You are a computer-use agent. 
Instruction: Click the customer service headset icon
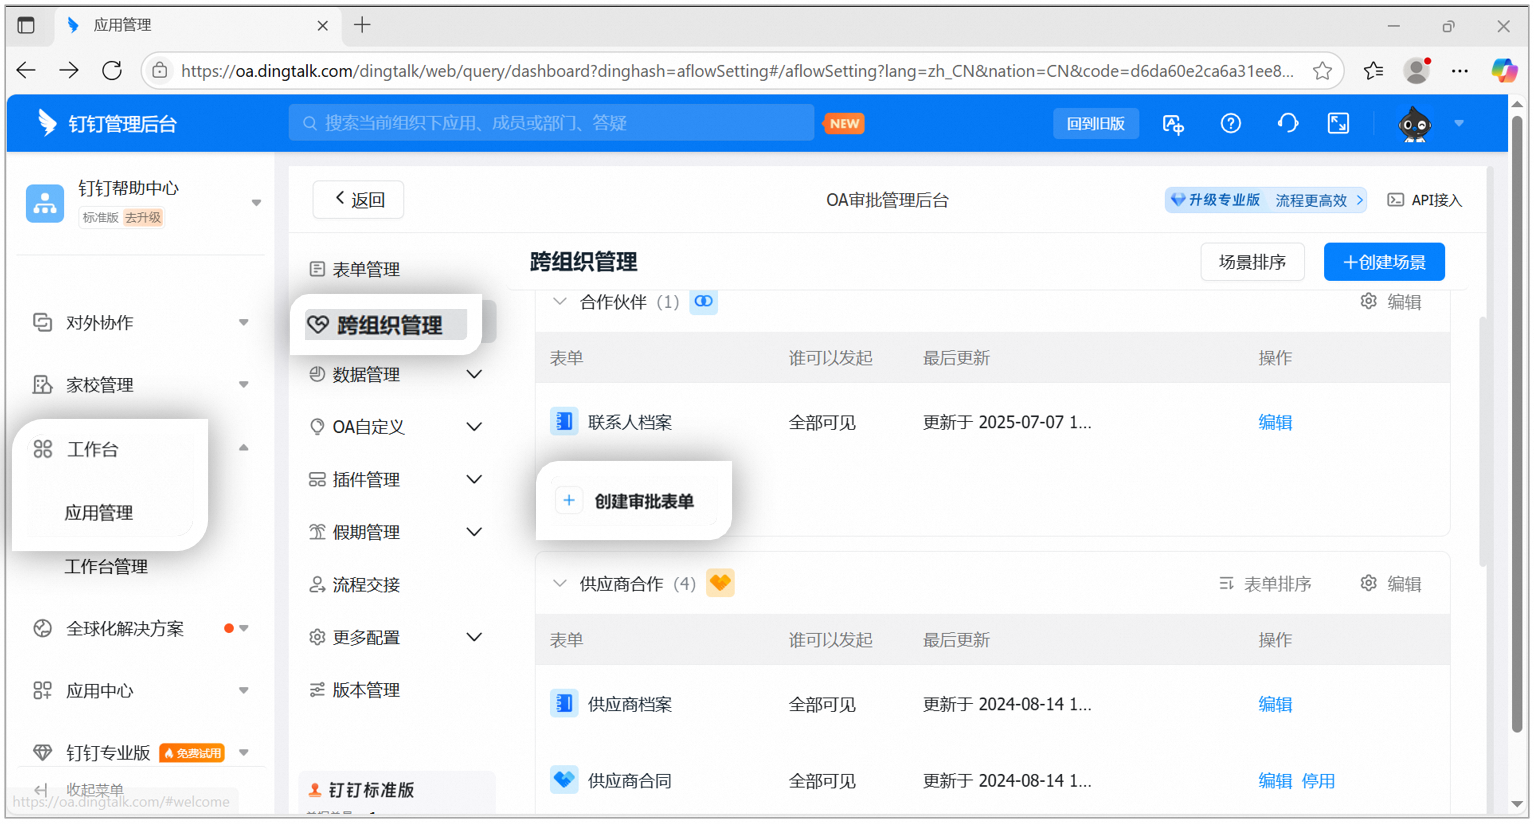click(1288, 123)
